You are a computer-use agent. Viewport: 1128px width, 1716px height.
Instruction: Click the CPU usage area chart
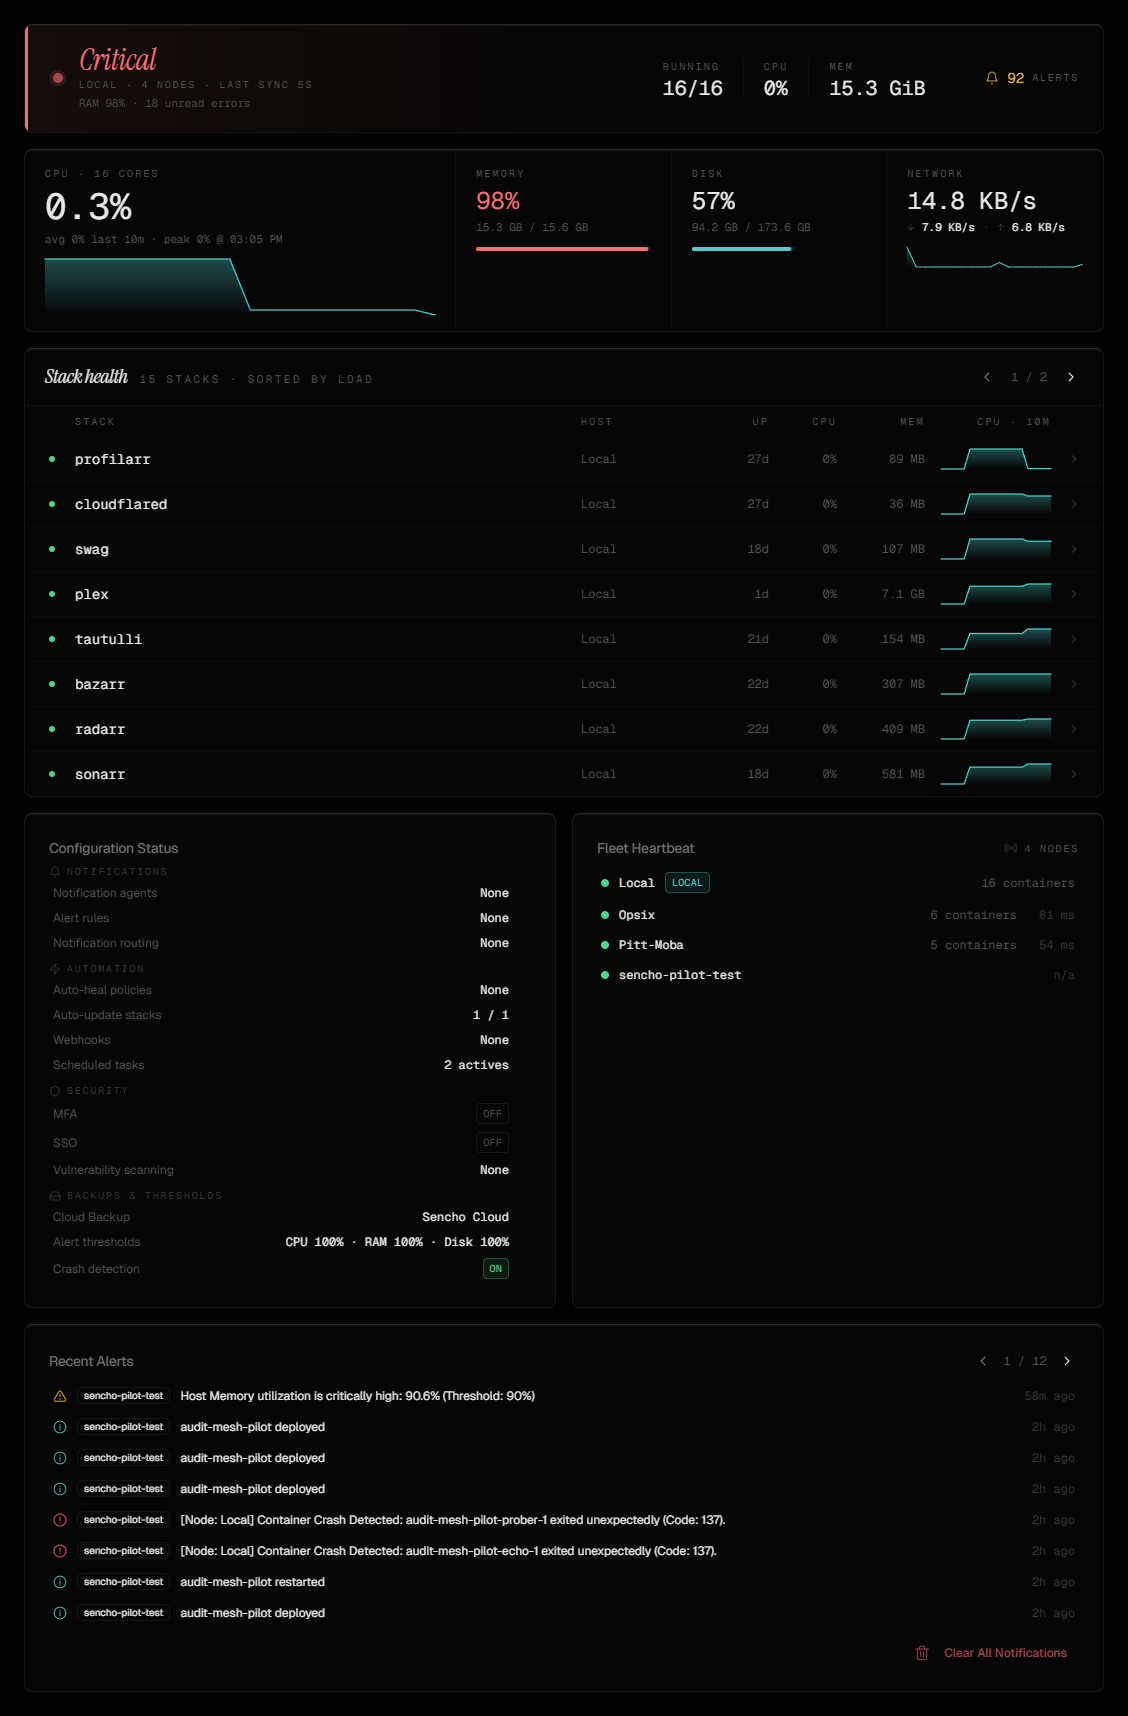coord(240,287)
